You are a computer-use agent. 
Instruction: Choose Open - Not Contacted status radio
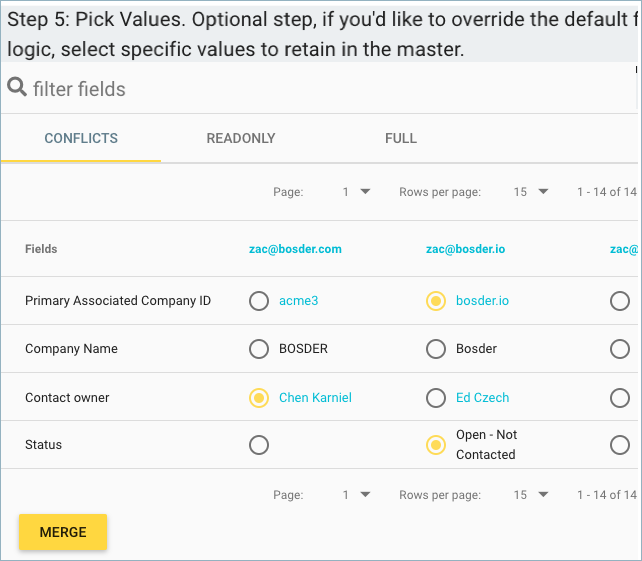coord(436,445)
